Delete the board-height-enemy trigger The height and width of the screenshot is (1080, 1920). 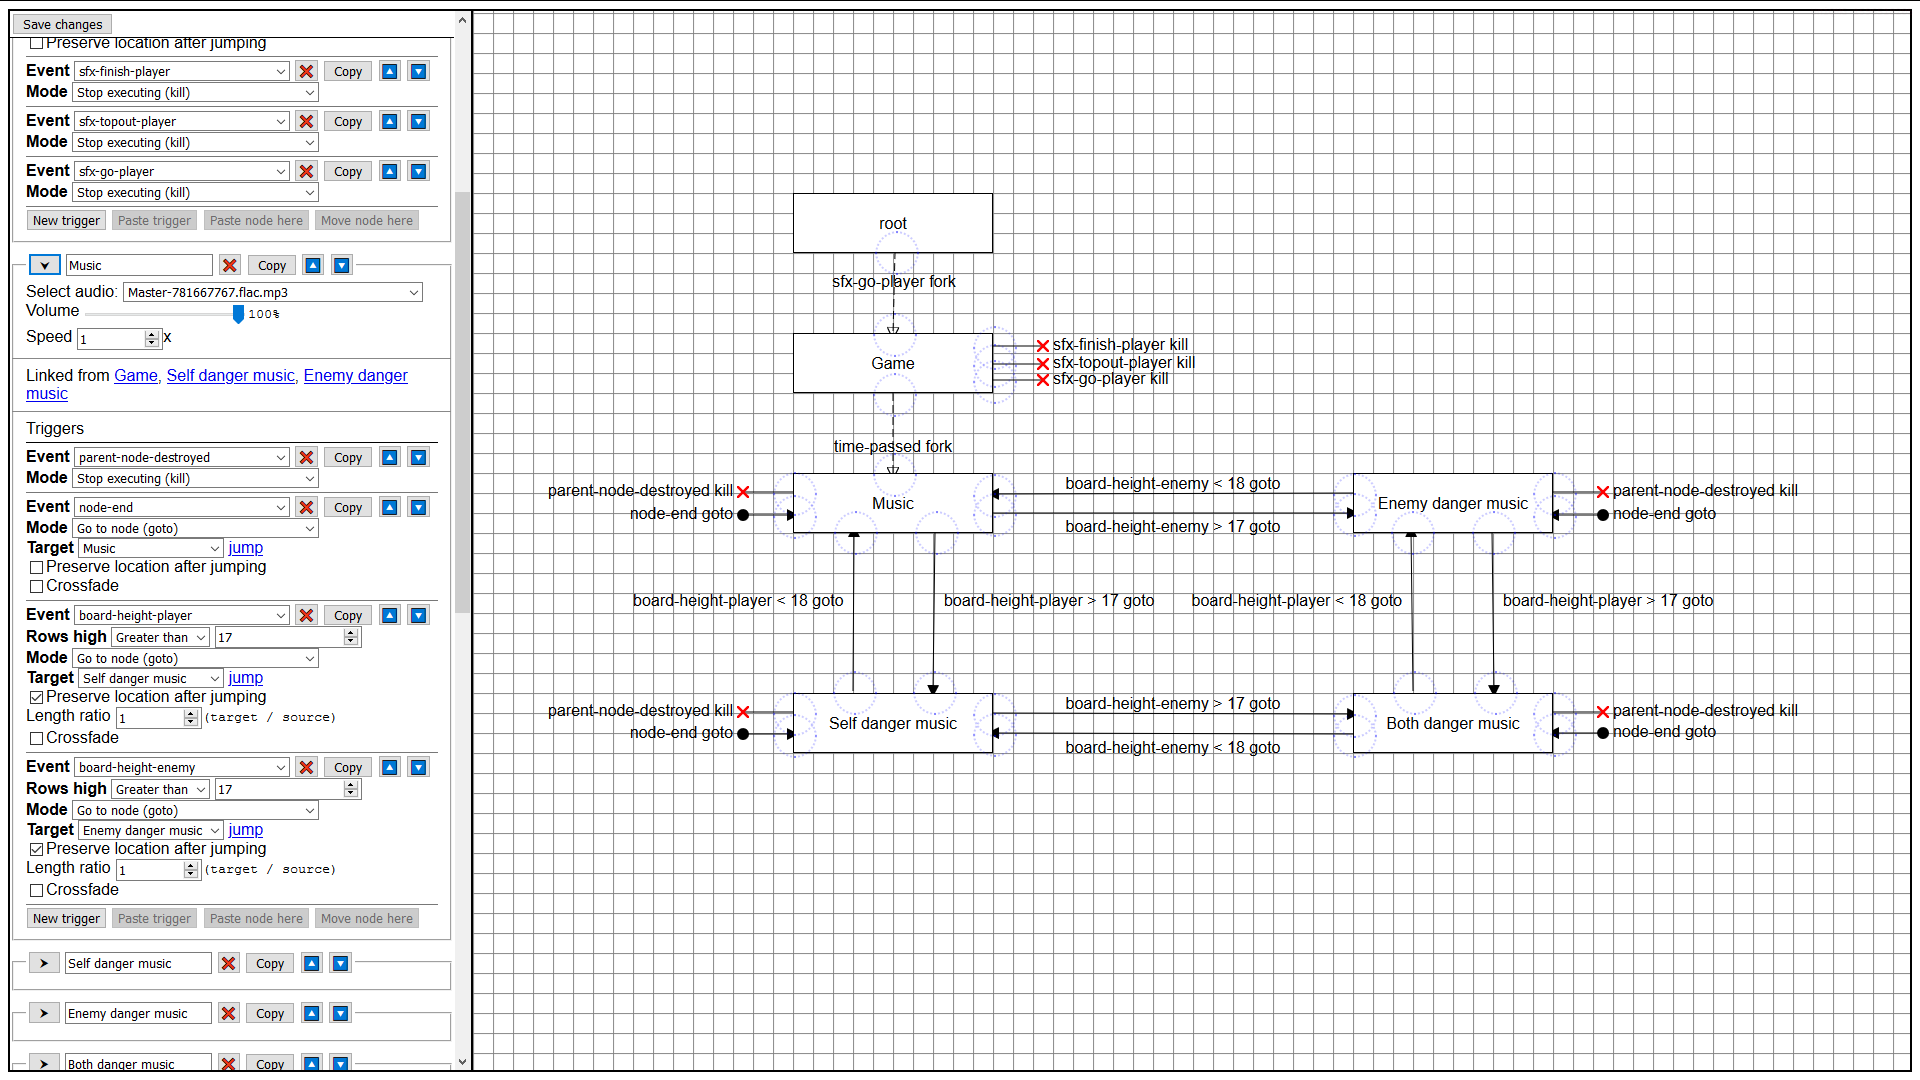(x=306, y=767)
